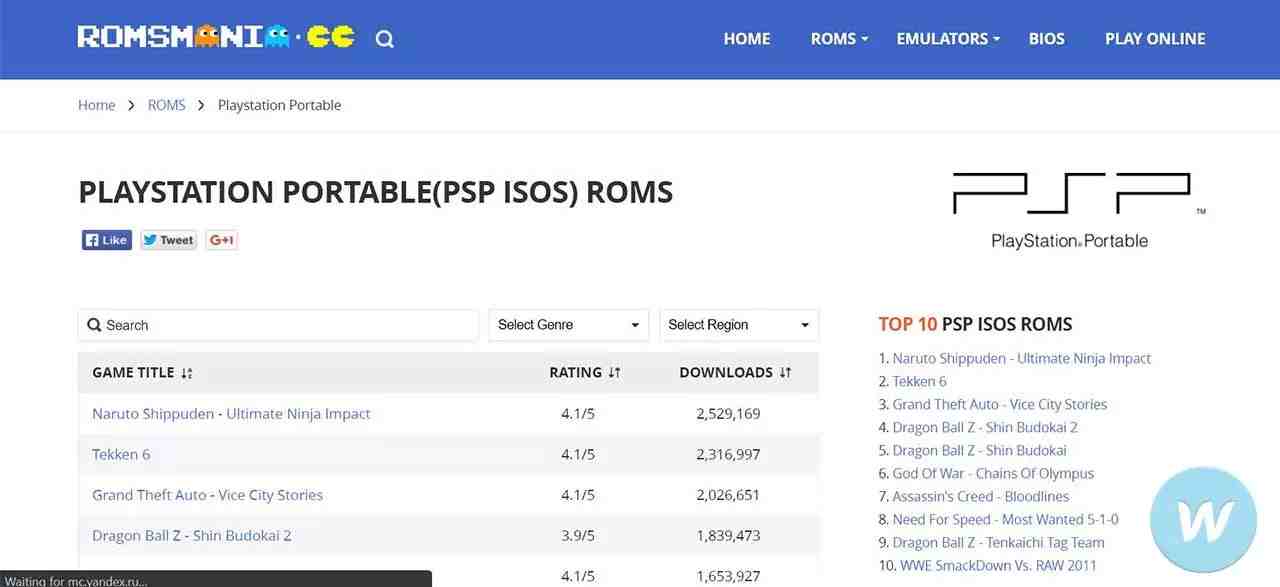
Task: Click the Google +1 button
Action: 222,240
